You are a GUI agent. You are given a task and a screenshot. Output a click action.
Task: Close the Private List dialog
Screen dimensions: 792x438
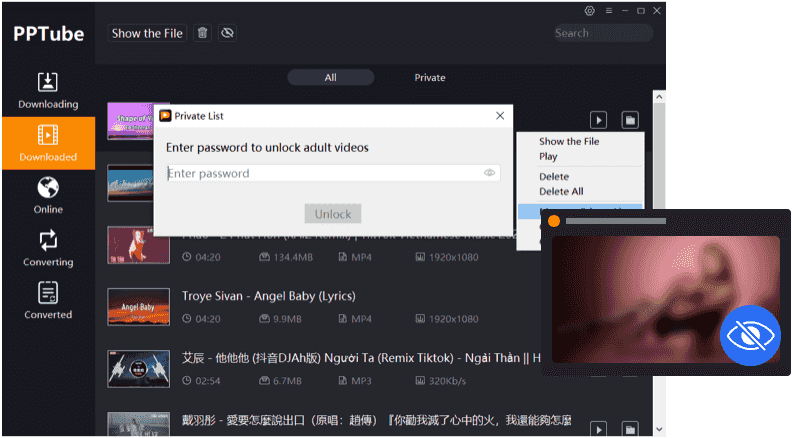click(x=500, y=116)
